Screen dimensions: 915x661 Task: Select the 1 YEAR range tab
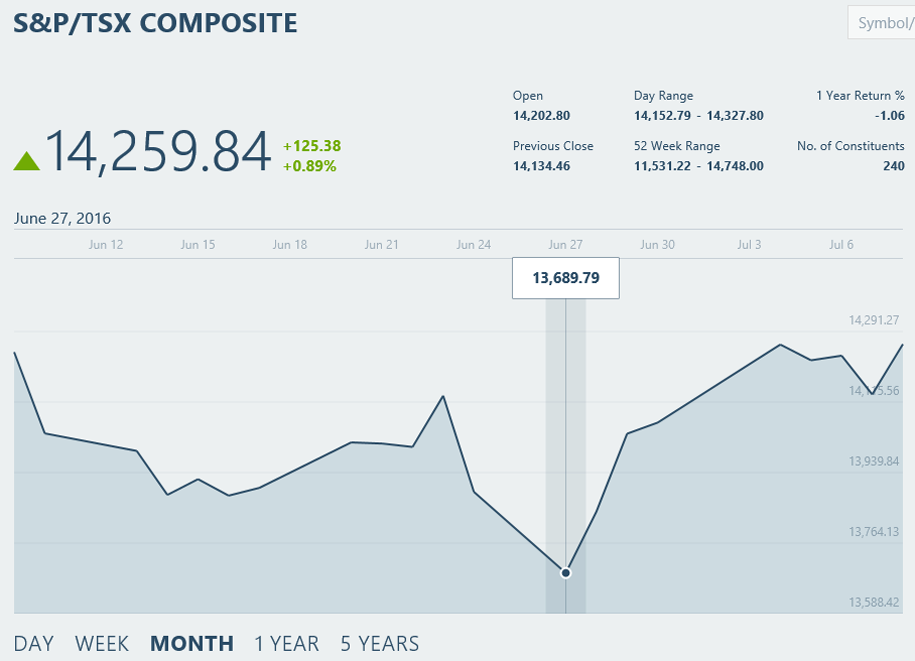(287, 643)
